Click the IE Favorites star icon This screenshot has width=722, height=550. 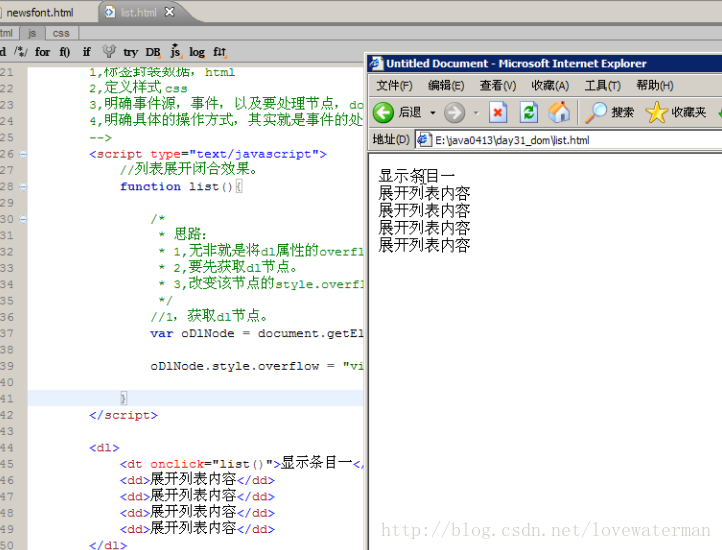[x=657, y=112]
